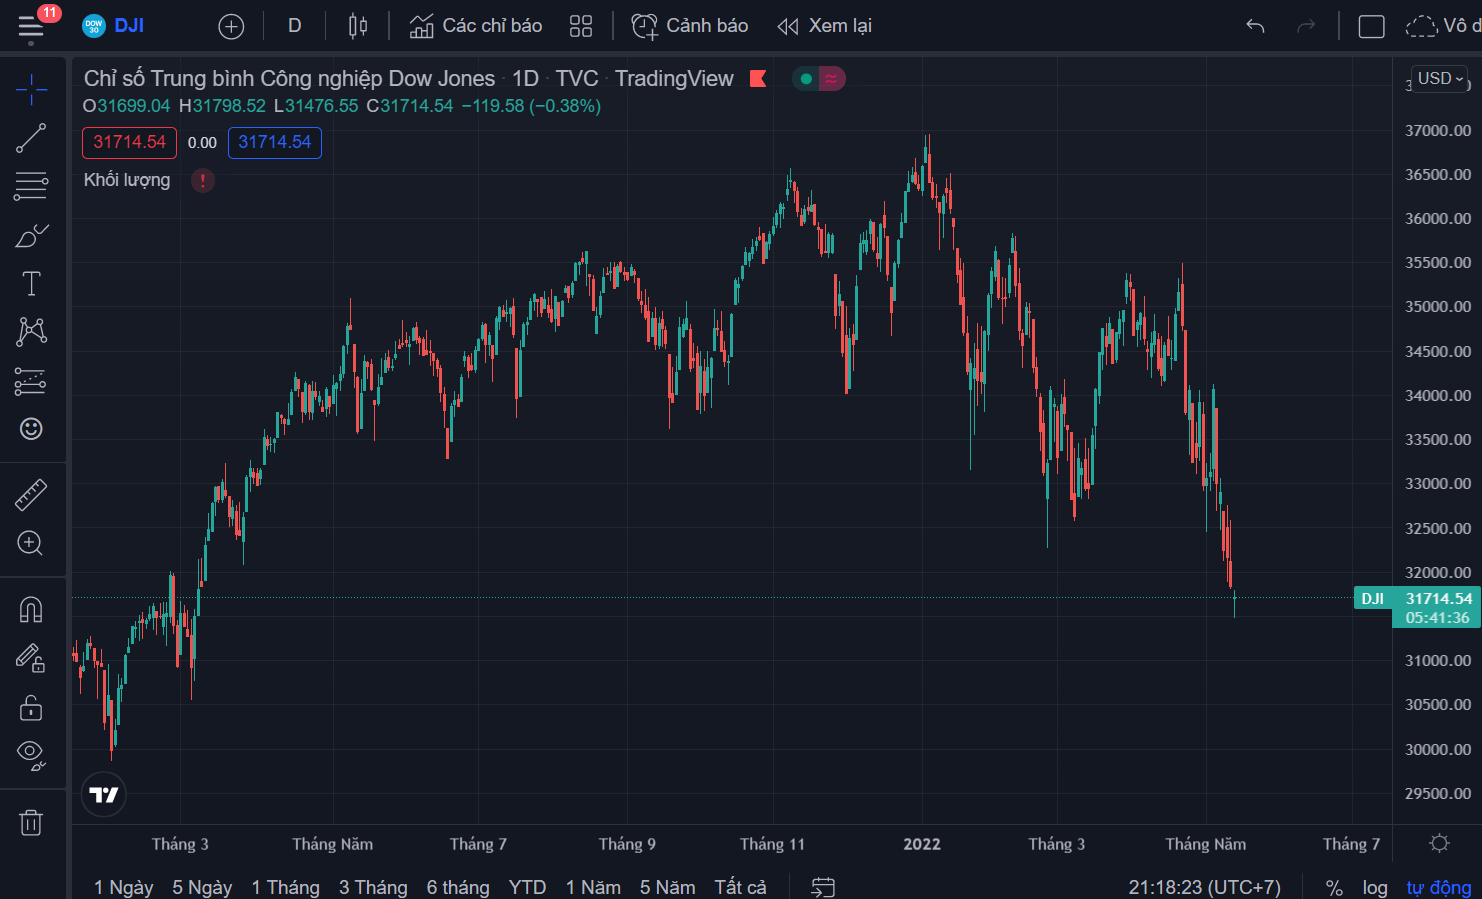Click the 37000.00 price axis label

pos(1438,130)
